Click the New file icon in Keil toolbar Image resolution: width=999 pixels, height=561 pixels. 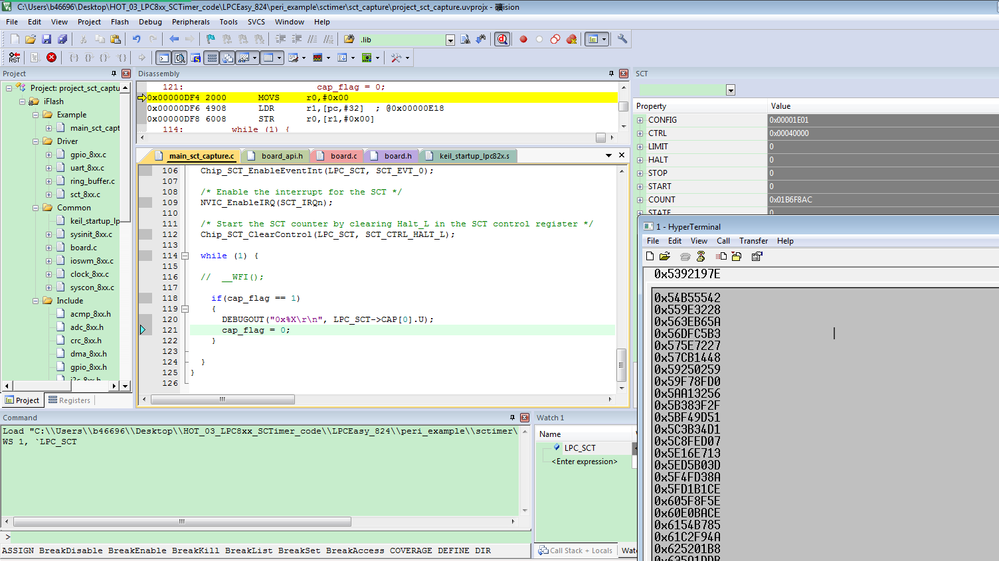click(15, 39)
